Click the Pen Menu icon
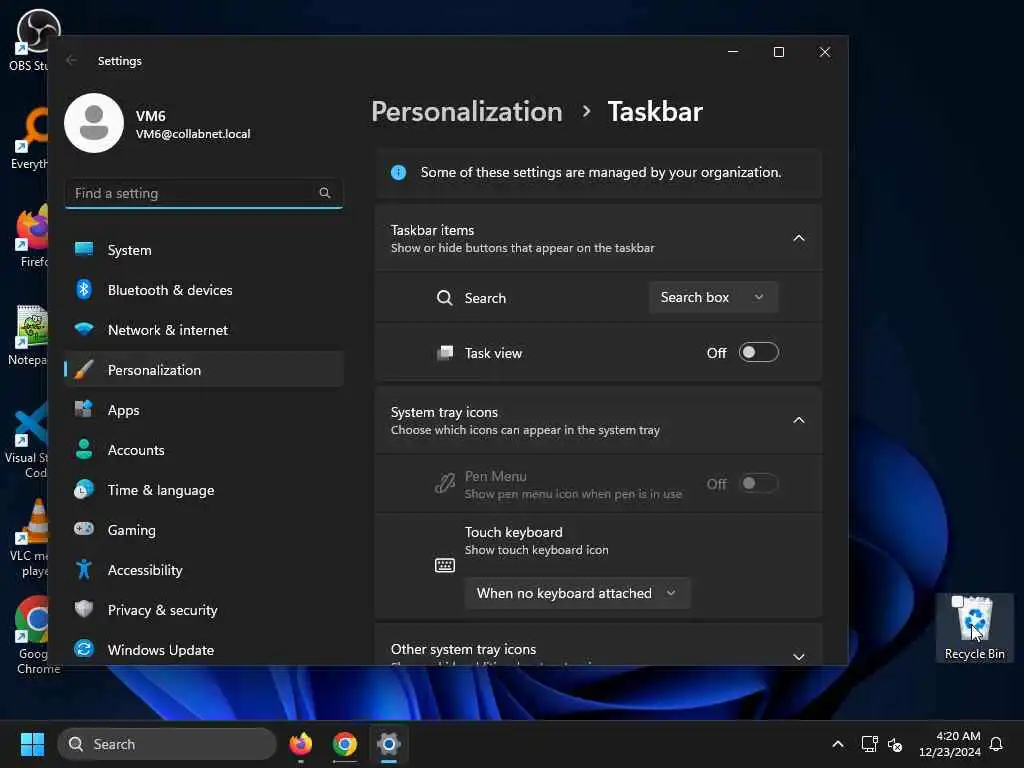Viewport: 1024px width, 768px height. tap(445, 484)
